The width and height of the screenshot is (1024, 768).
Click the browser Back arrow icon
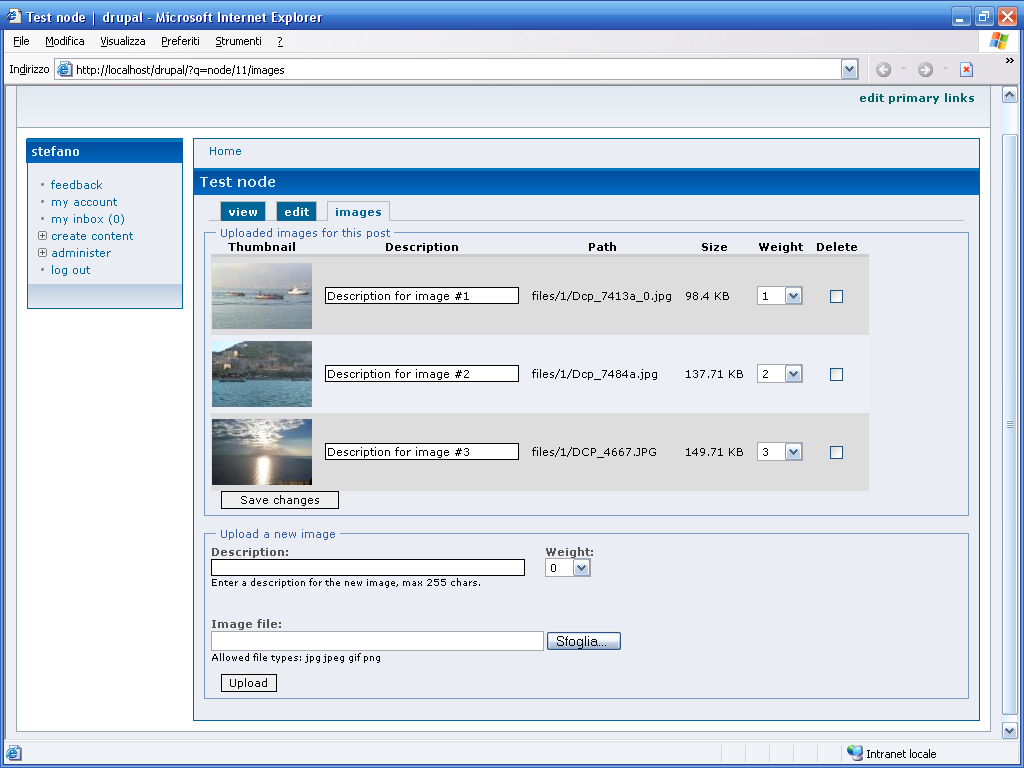click(x=883, y=70)
